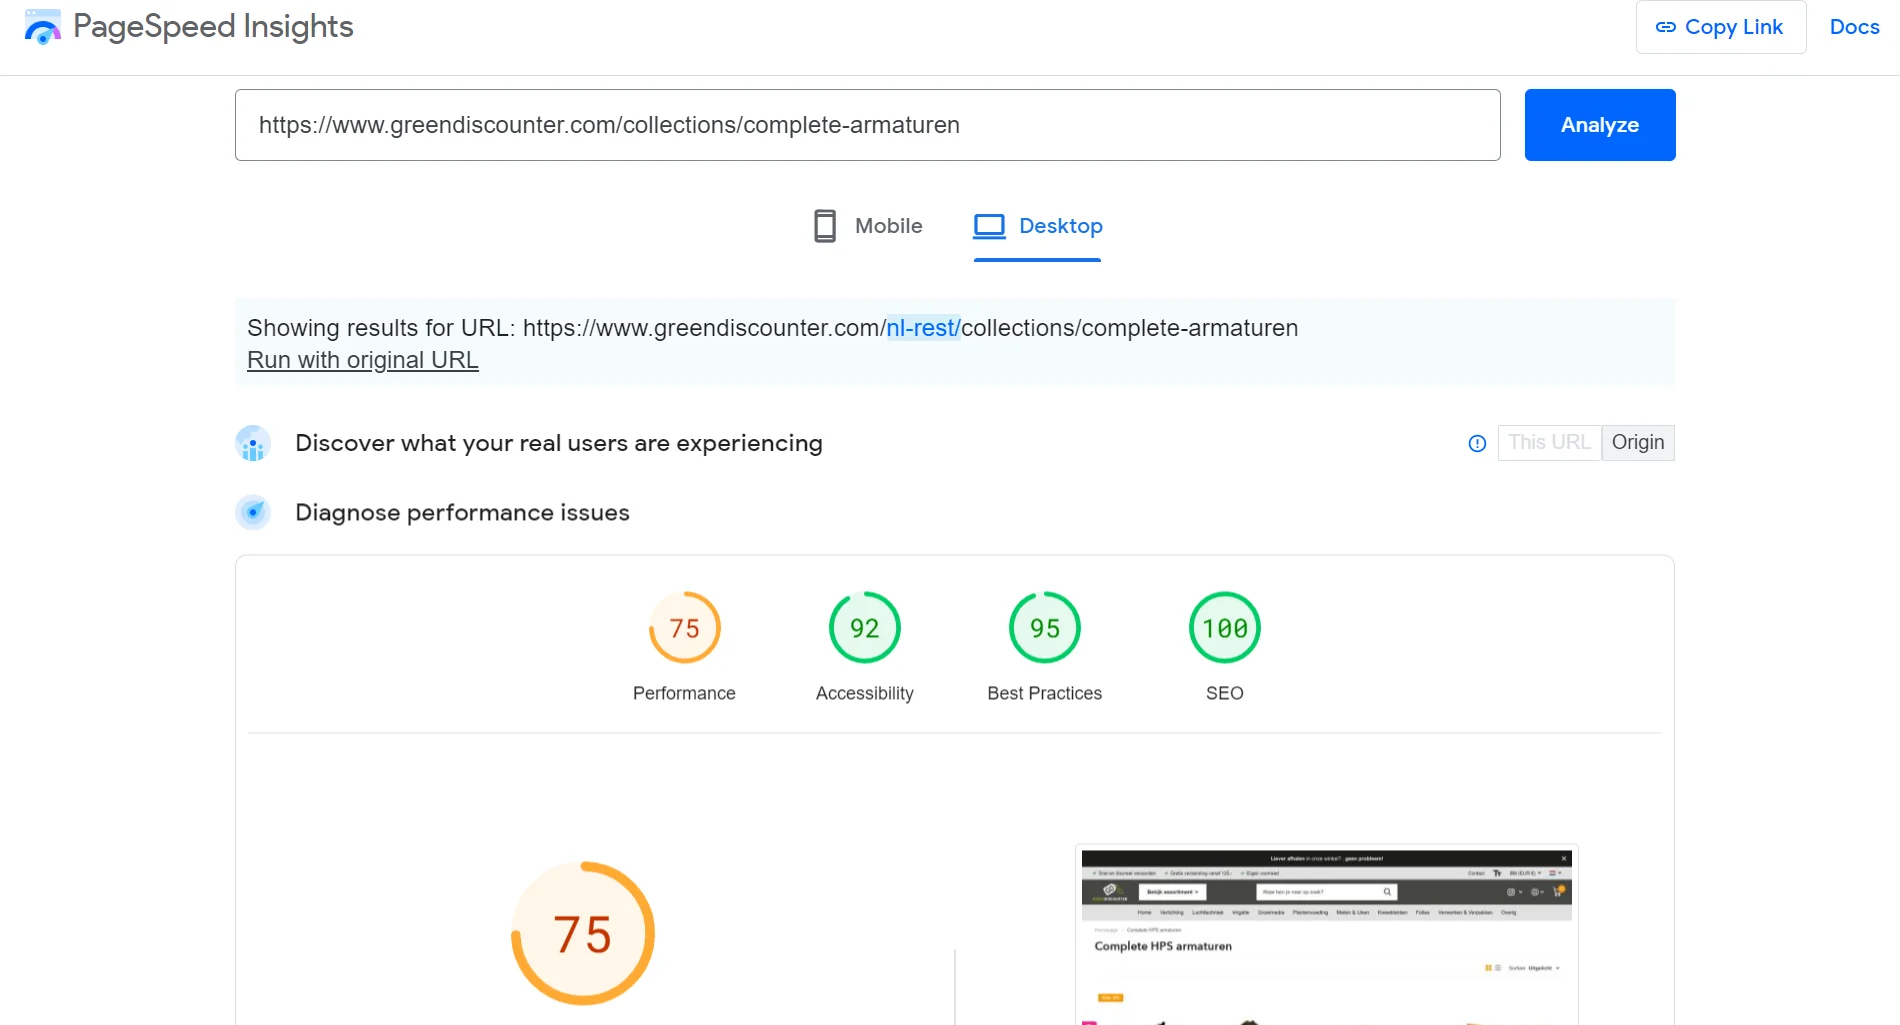Select the Desktop tab
Screen dimensions: 1900x1025
click(1038, 226)
